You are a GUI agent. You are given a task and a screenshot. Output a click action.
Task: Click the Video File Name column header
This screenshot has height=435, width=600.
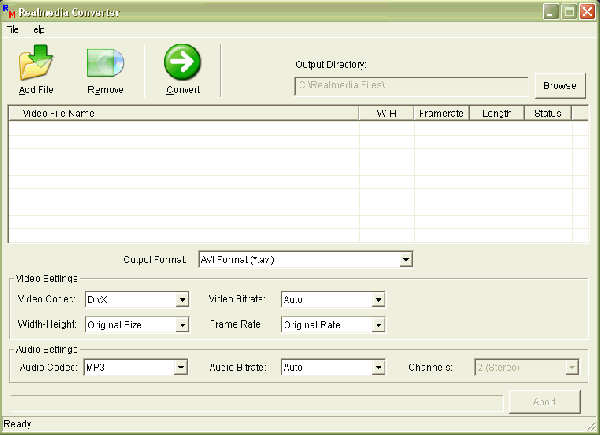tap(183, 113)
